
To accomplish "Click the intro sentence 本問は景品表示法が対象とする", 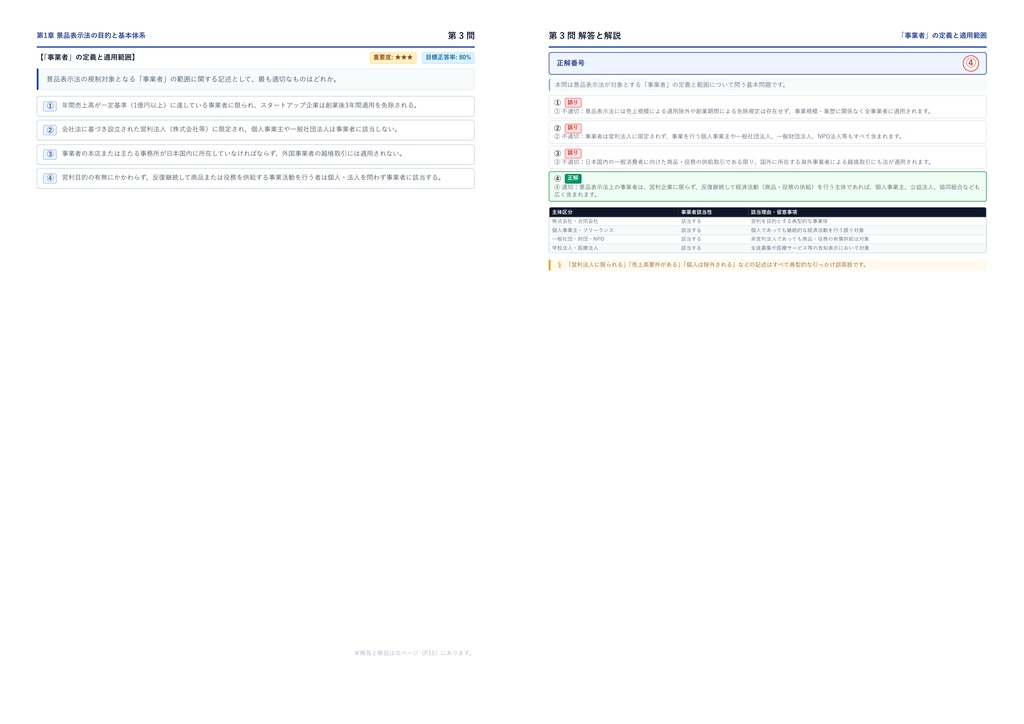I will 671,85.
